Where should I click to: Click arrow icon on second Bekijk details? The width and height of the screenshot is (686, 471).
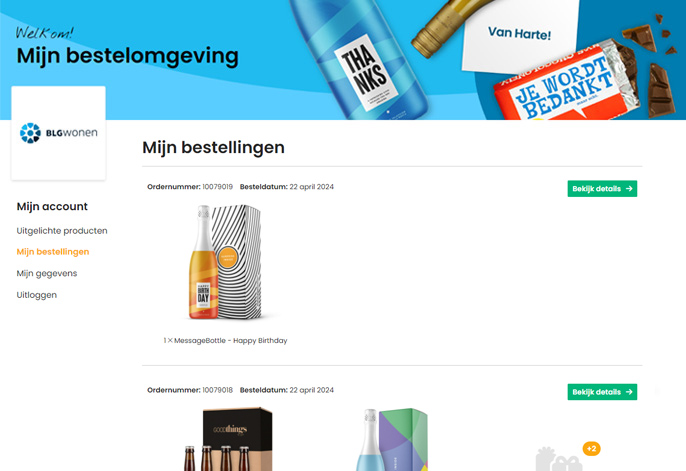(x=629, y=392)
